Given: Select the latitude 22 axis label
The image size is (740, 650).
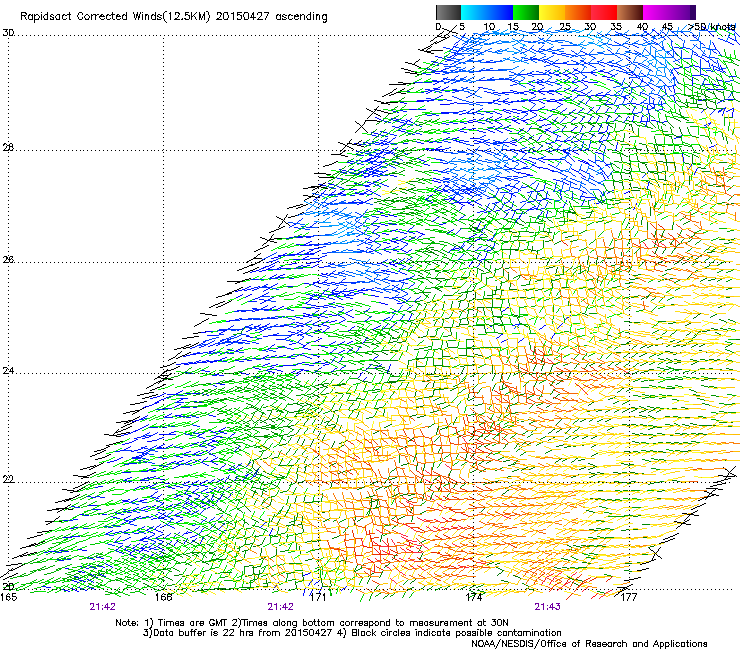Looking at the screenshot, I should [x=8, y=480].
